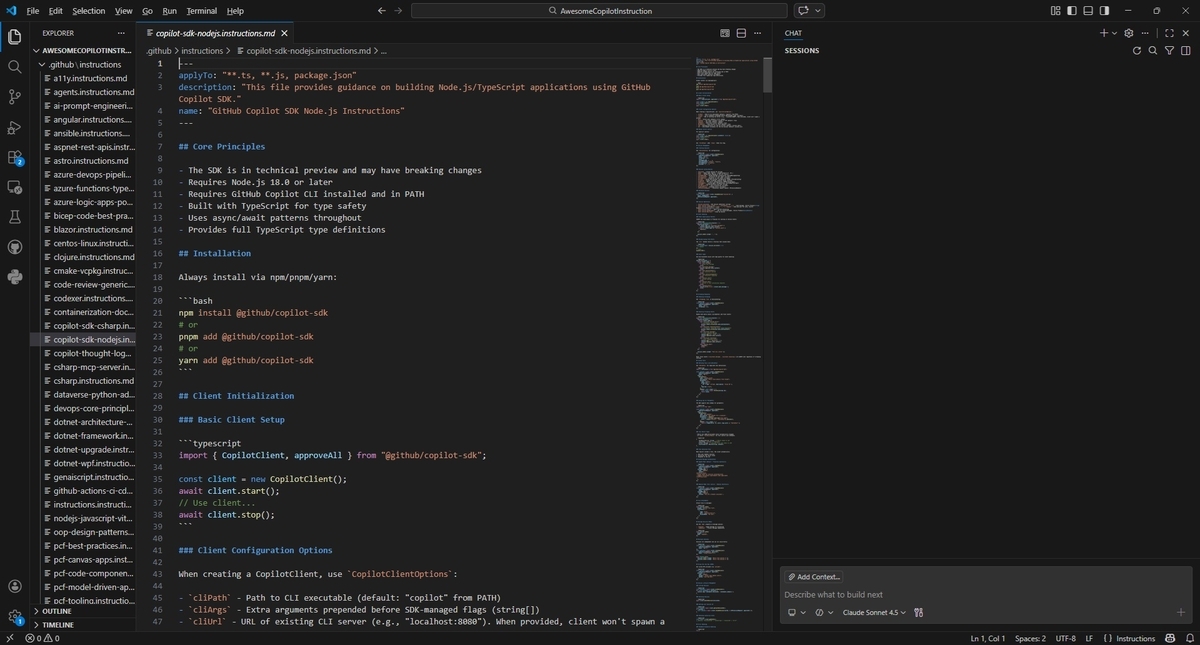Viewport: 1200px width, 645px height.
Task: Open the configure tools icon in chat input
Action: pos(918,612)
